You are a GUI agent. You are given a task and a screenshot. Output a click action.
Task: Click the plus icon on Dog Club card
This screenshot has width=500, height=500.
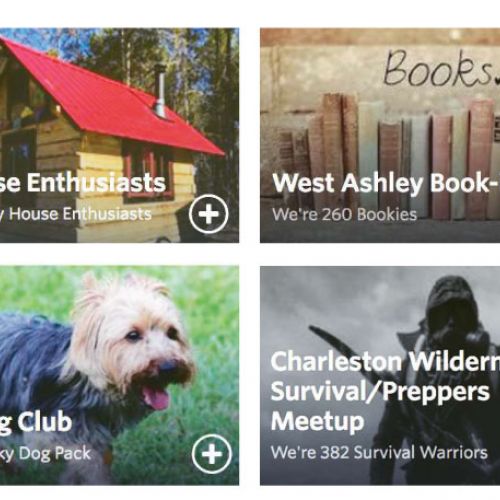tap(212, 454)
